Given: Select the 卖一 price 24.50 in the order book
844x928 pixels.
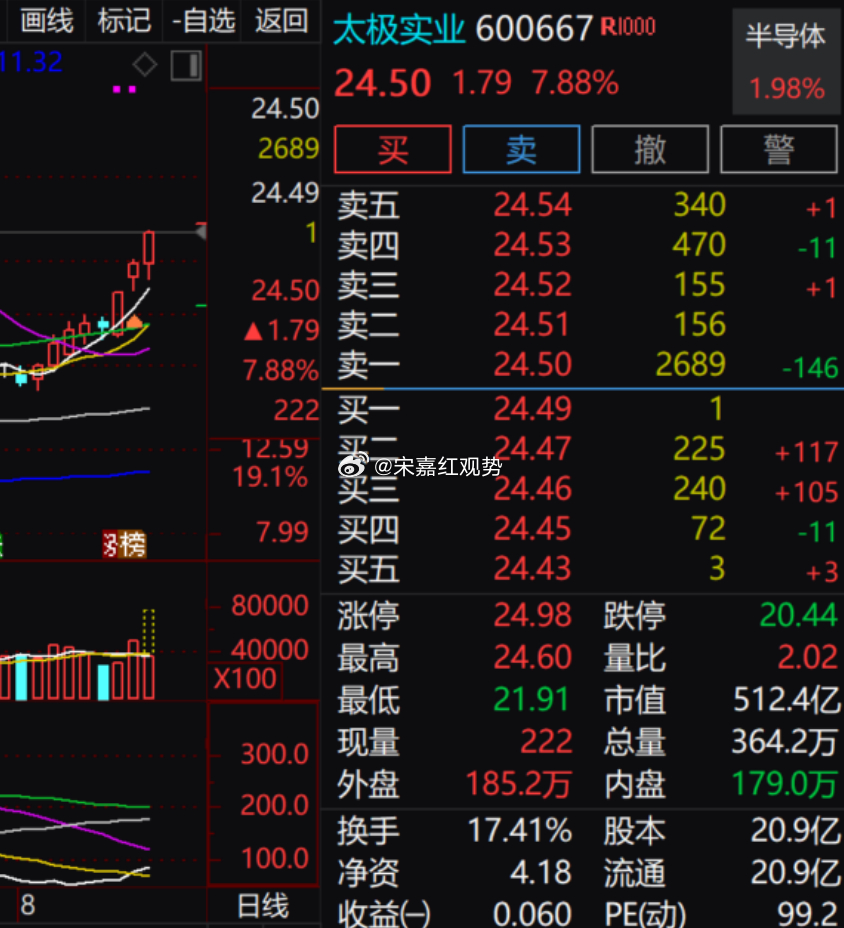Looking at the screenshot, I should [x=532, y=364].
